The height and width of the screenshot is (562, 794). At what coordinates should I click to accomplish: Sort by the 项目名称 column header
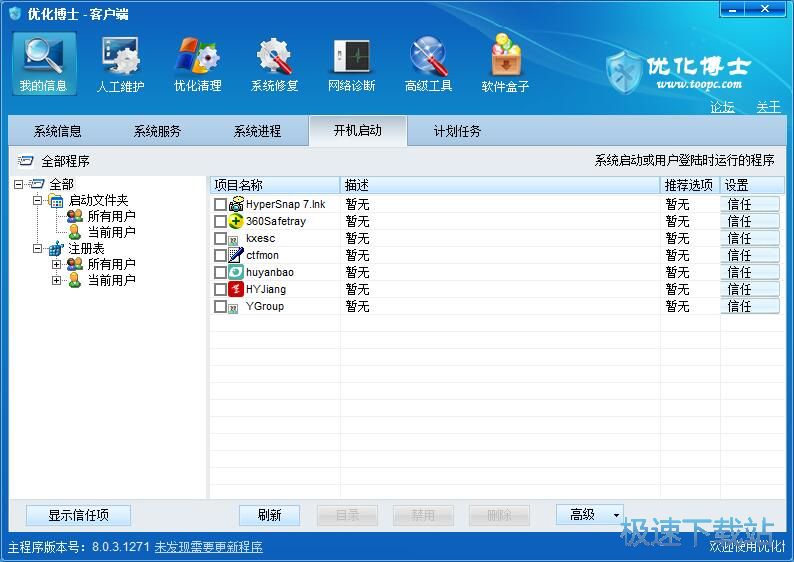[x=275, y=185]
